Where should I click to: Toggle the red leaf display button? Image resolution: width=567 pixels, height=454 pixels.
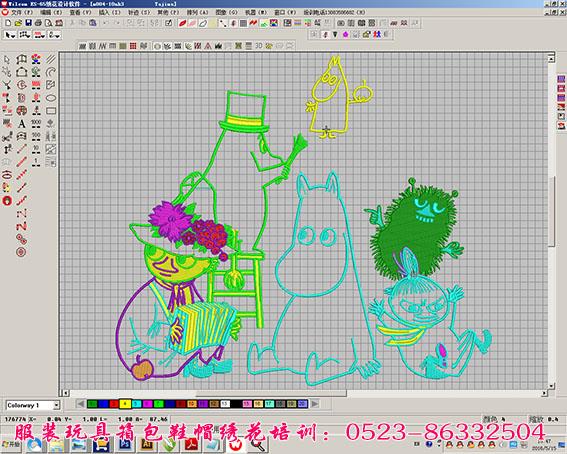[x=183, y=23]
